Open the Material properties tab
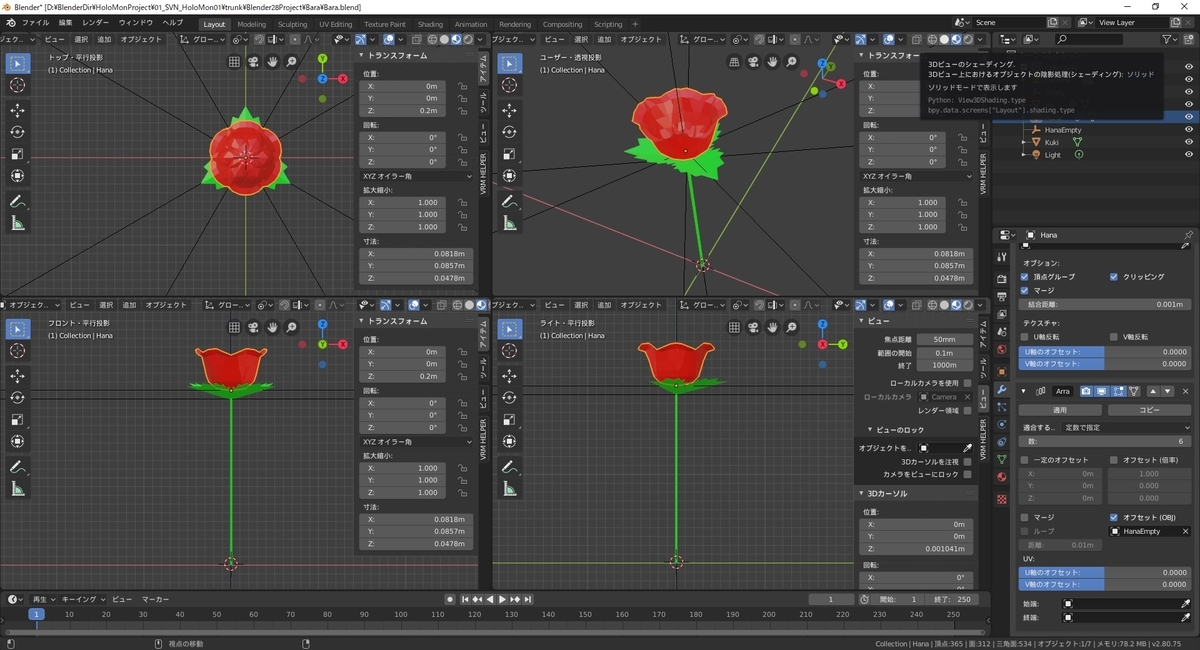 [x=1001, y=476]
